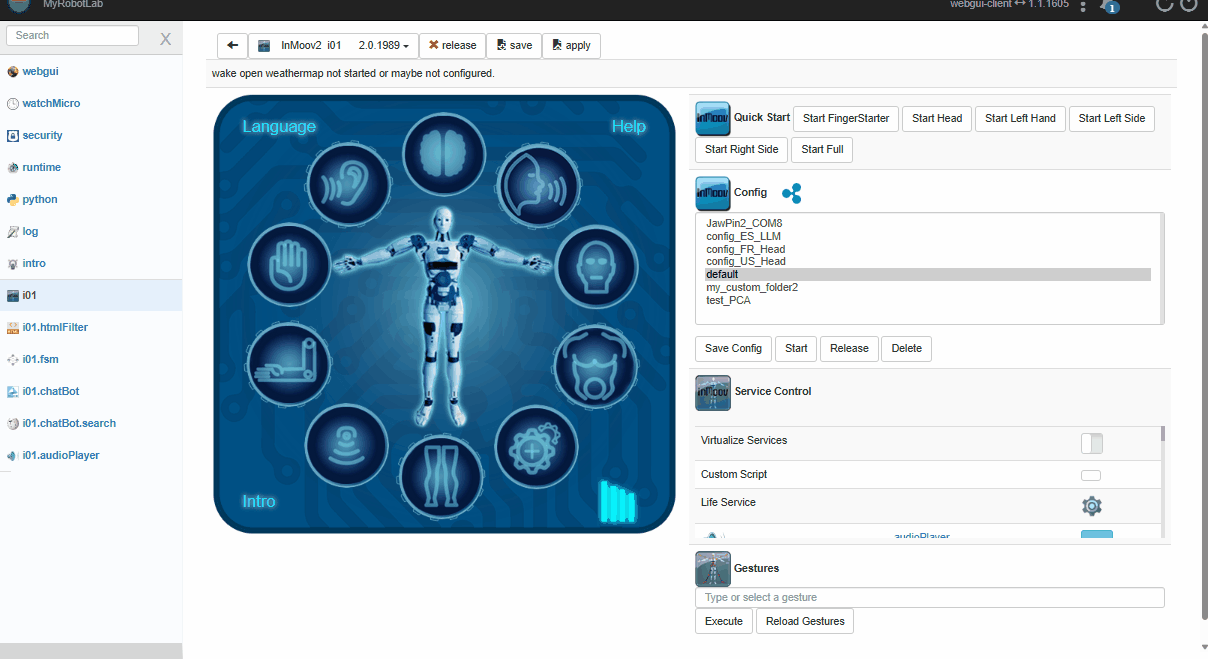Click the blue nodes icon beside Config
Viewport: 1208px width, 659px height.
[792, 193]
